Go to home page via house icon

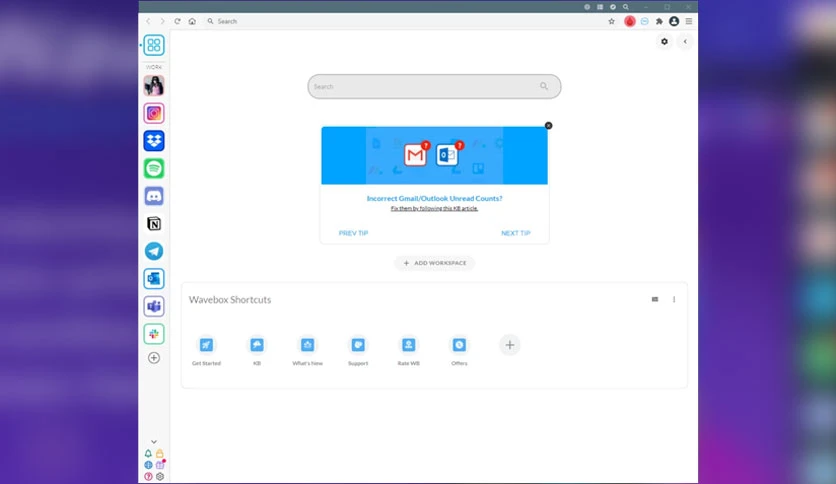192,21
